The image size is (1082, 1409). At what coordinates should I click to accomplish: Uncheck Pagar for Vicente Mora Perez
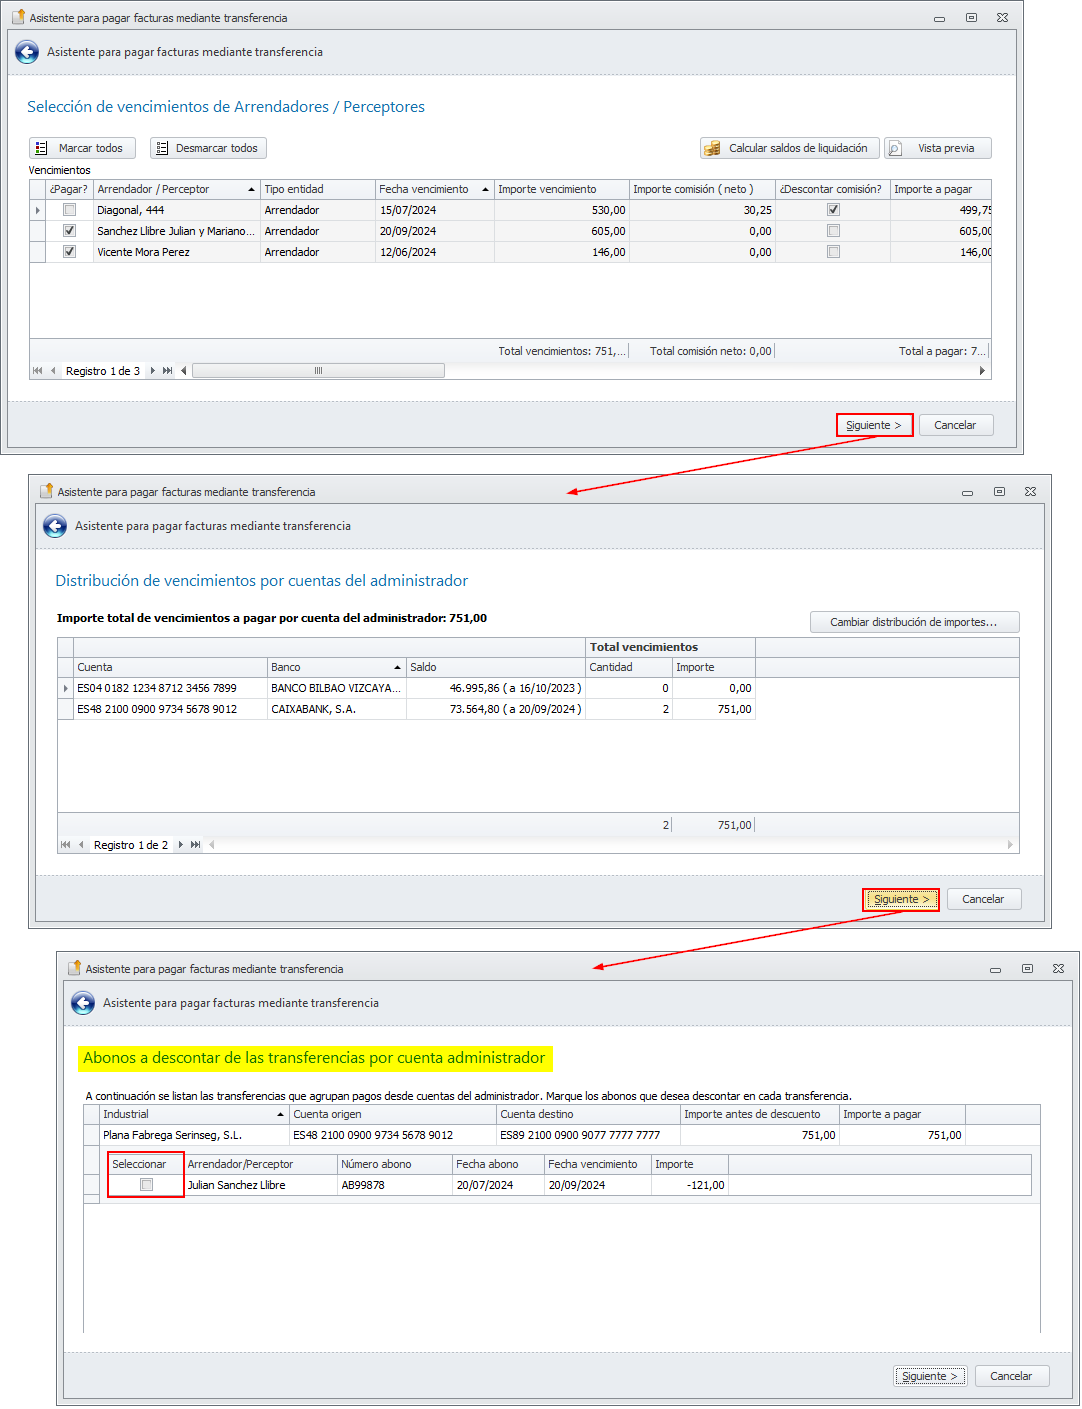69,252
